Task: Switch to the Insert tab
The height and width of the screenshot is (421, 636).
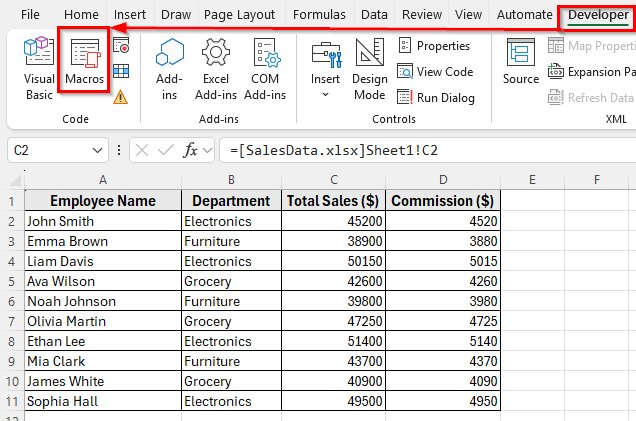Action: pos(130,15)
